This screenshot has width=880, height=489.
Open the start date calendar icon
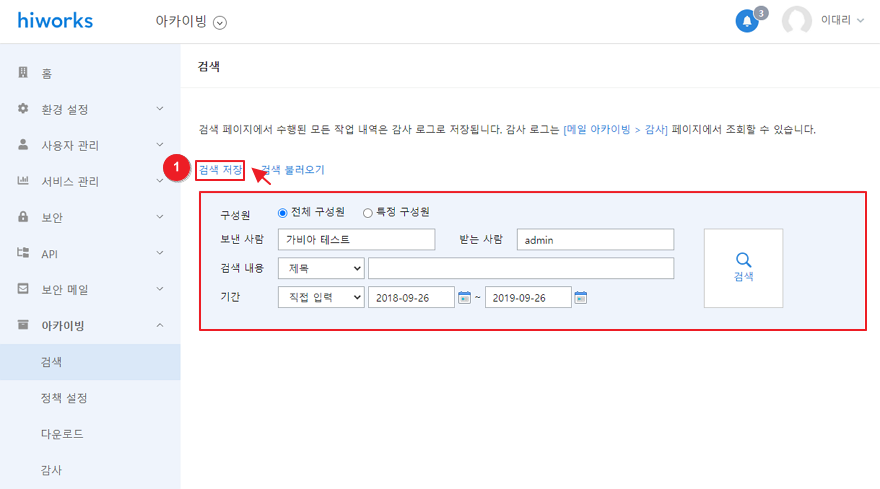(464, 298)
